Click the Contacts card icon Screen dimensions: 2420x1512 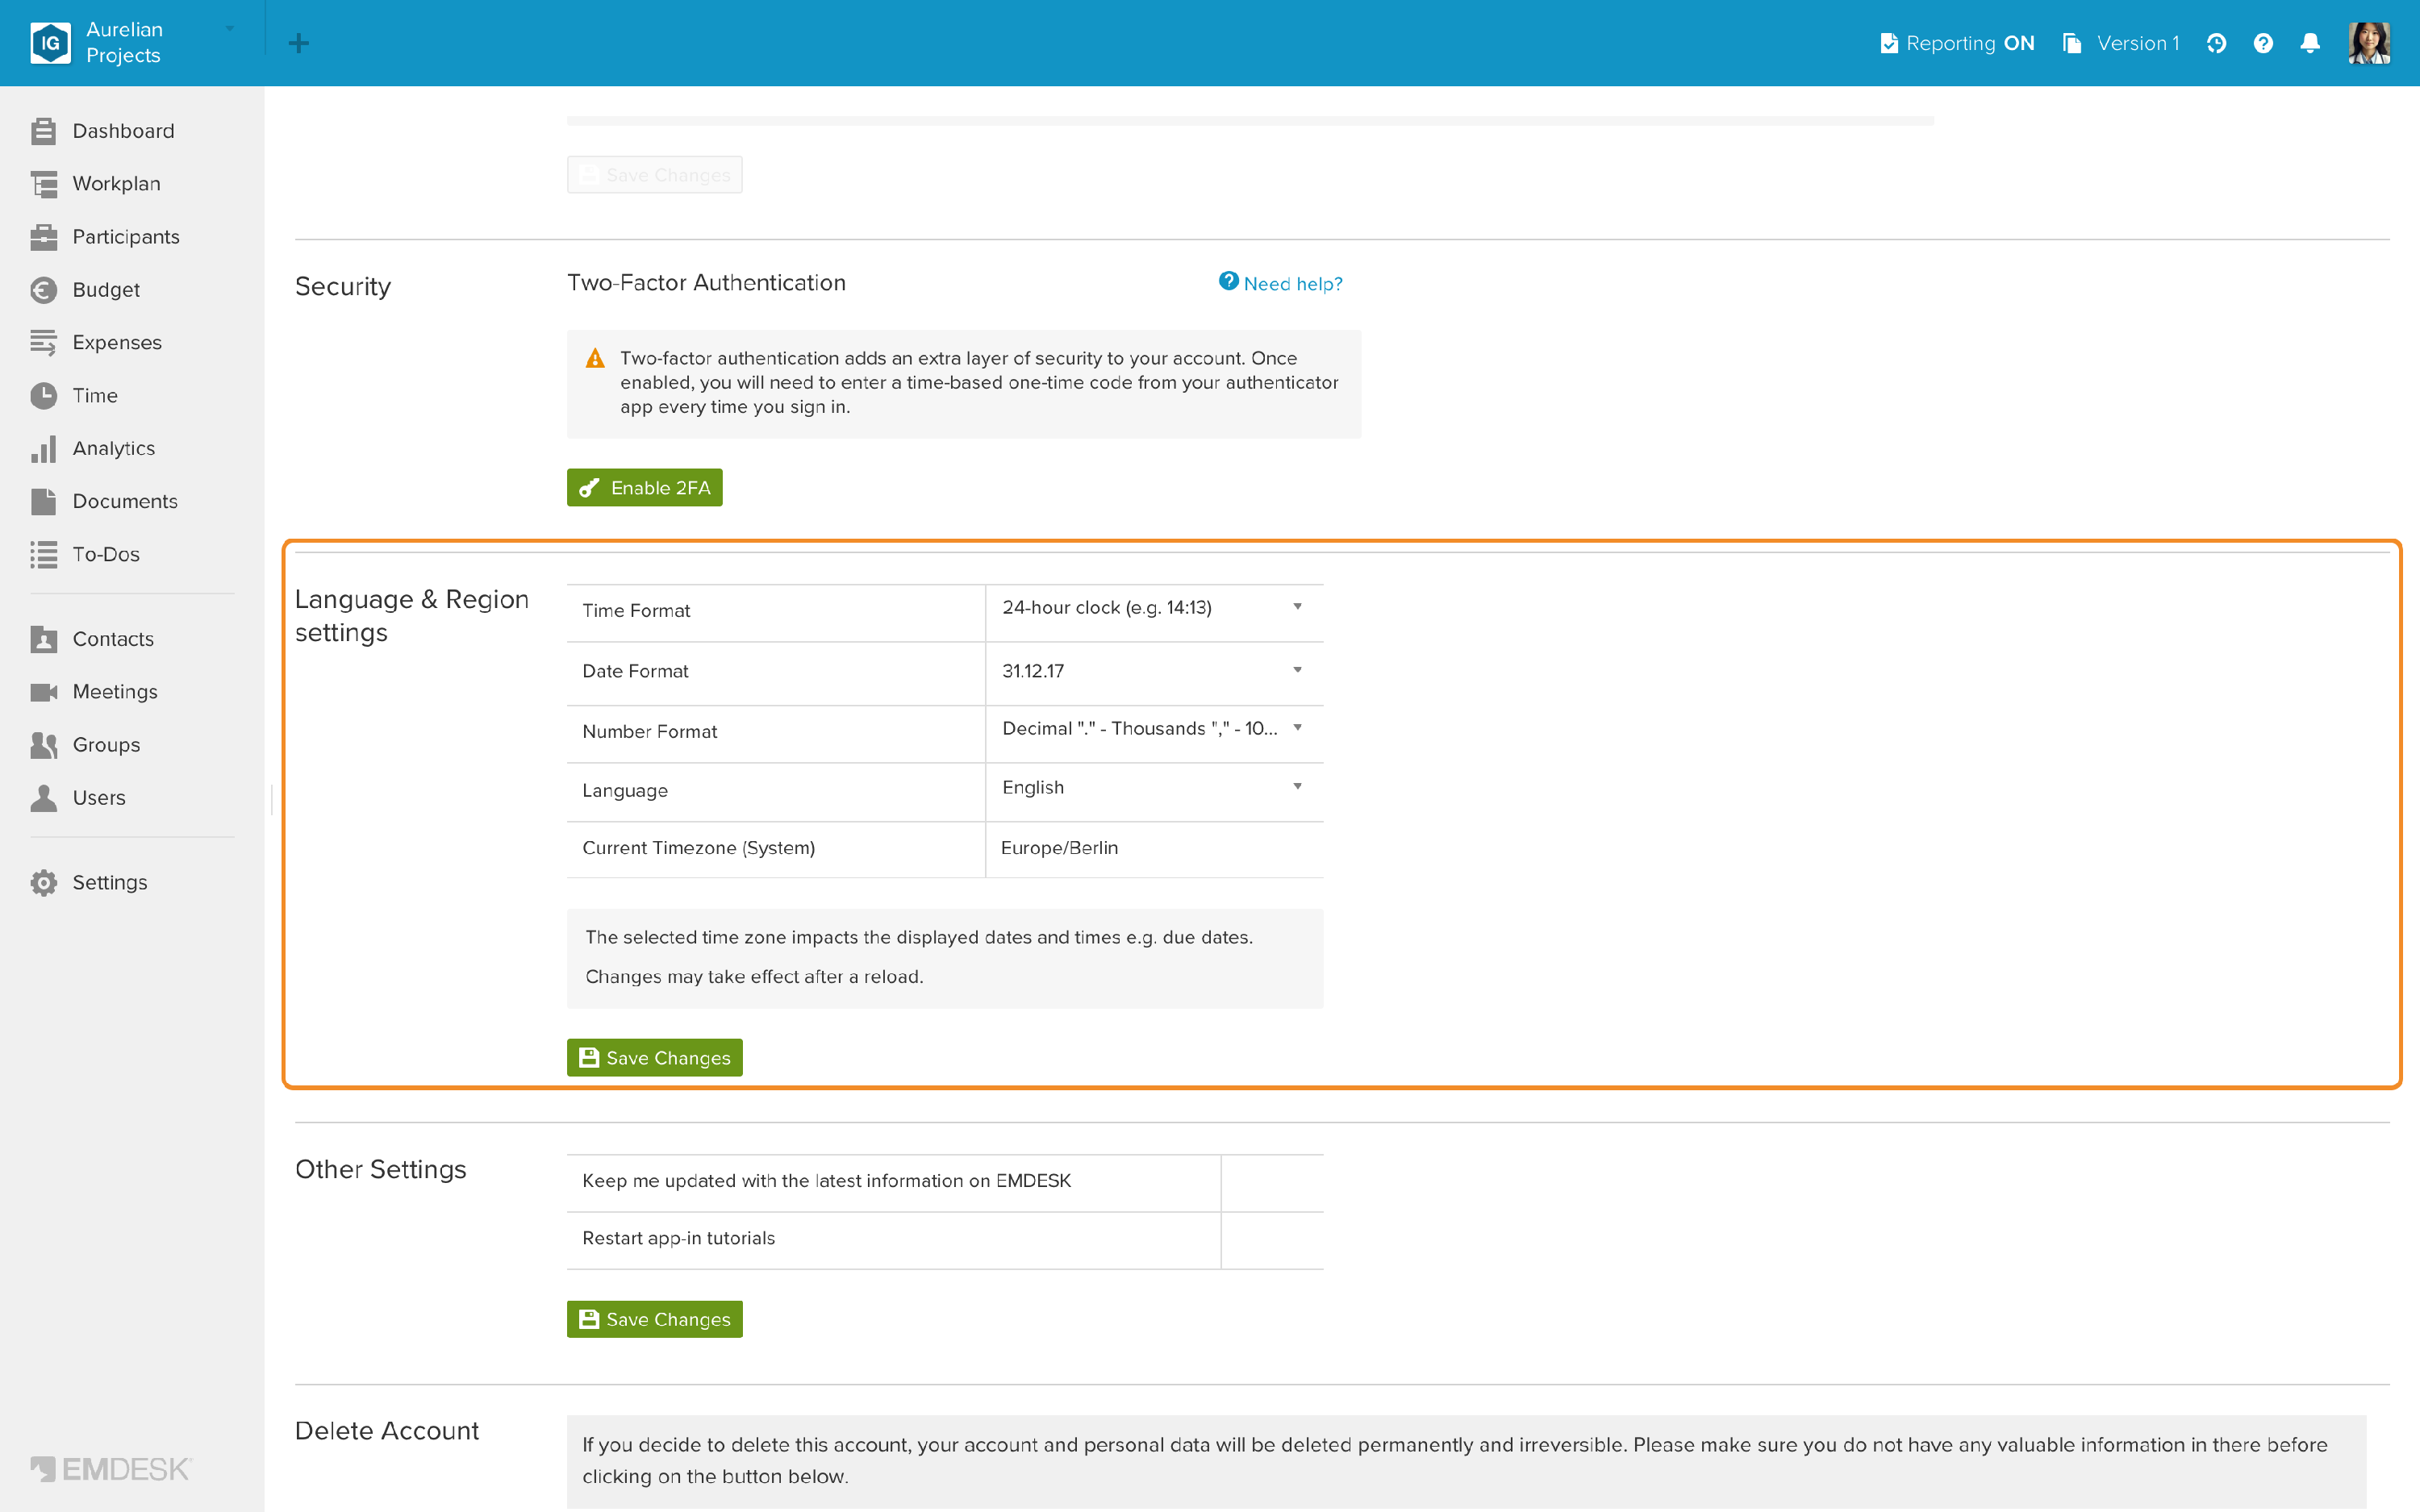click(x=43, y=639)
